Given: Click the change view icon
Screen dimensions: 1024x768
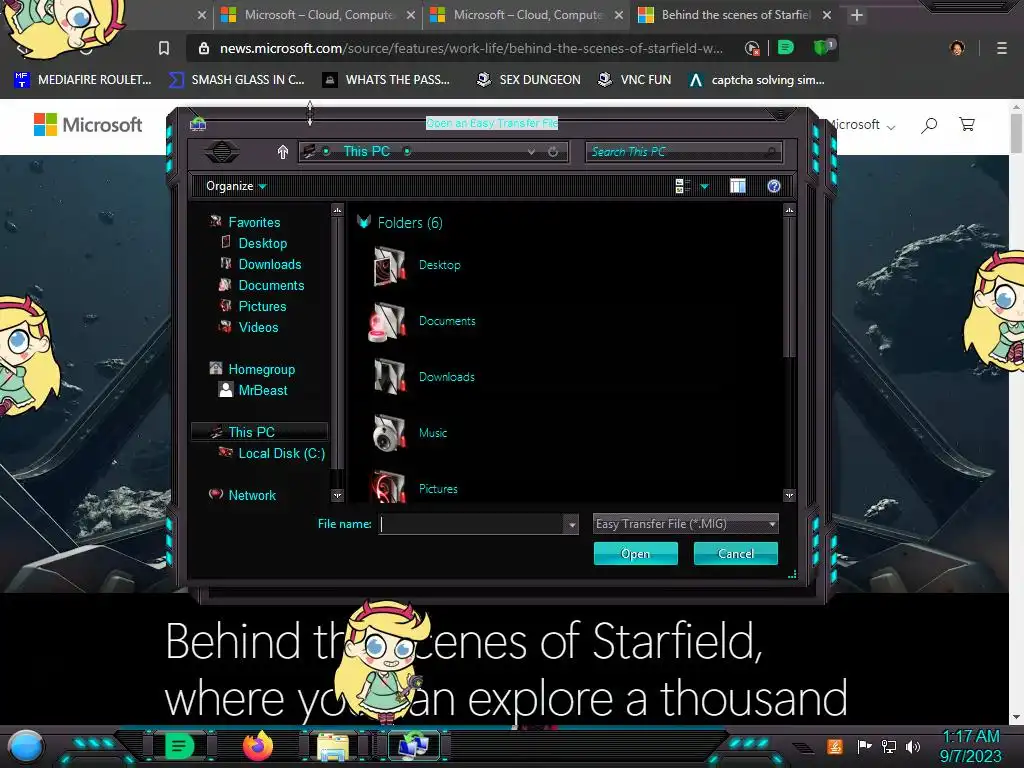Looking at the screenshot, I should (682, 186).
